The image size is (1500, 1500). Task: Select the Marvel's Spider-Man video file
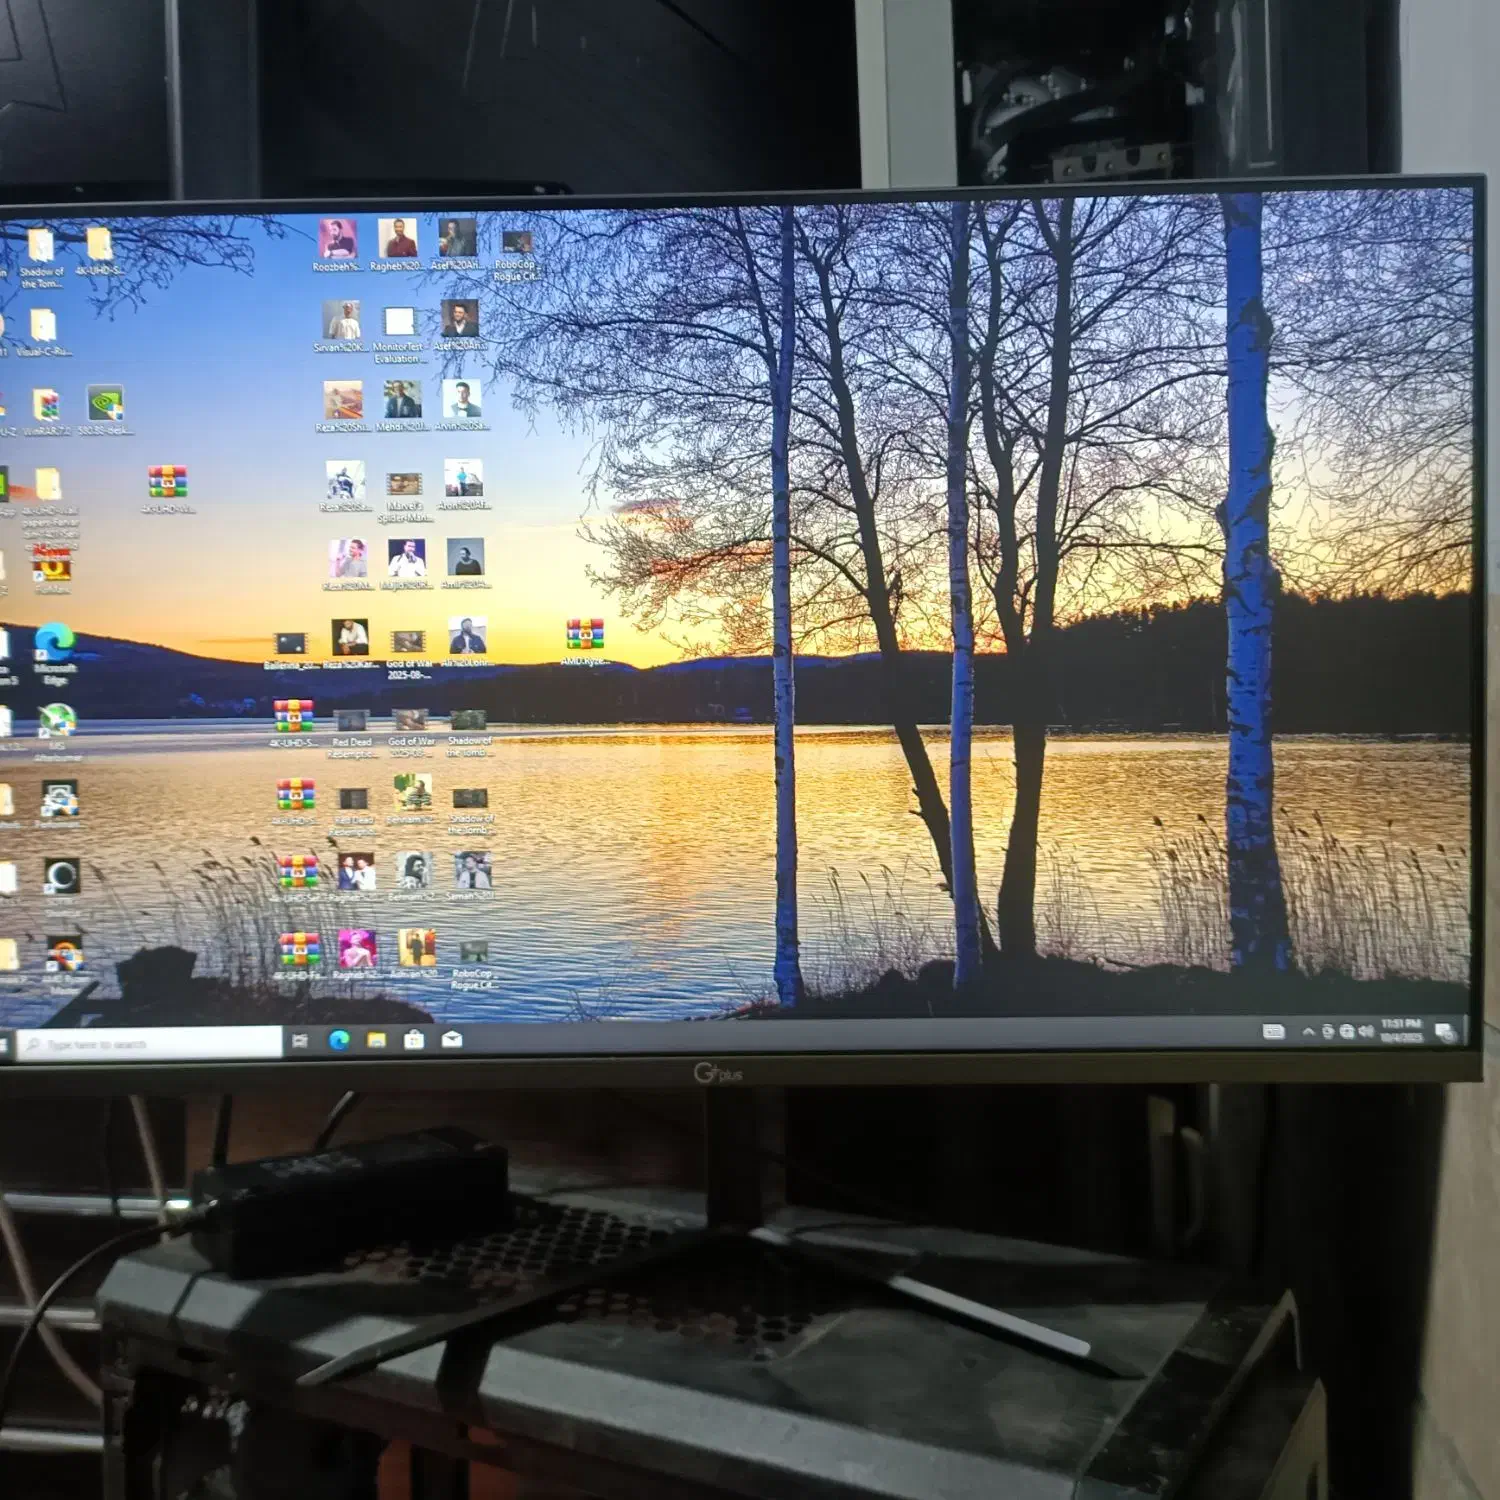405,483
